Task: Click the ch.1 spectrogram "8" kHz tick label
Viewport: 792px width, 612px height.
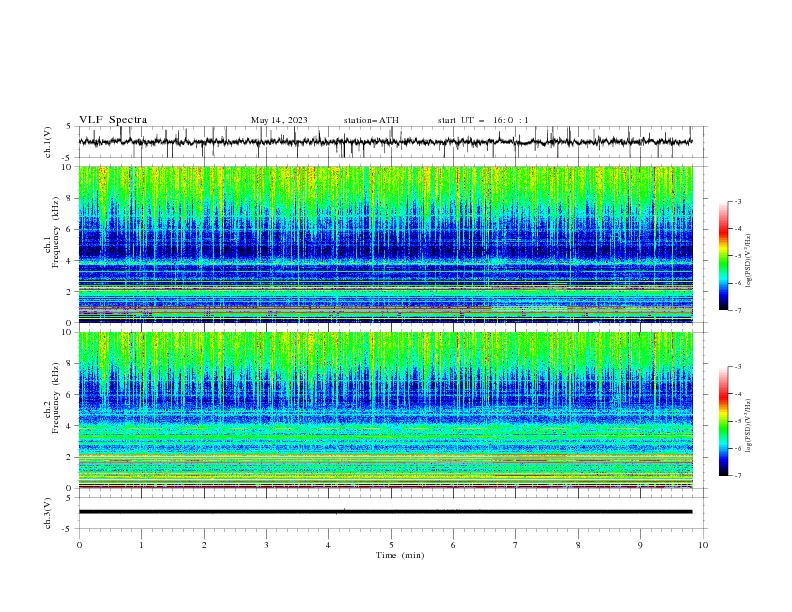Action: click(x=69, y=198)
